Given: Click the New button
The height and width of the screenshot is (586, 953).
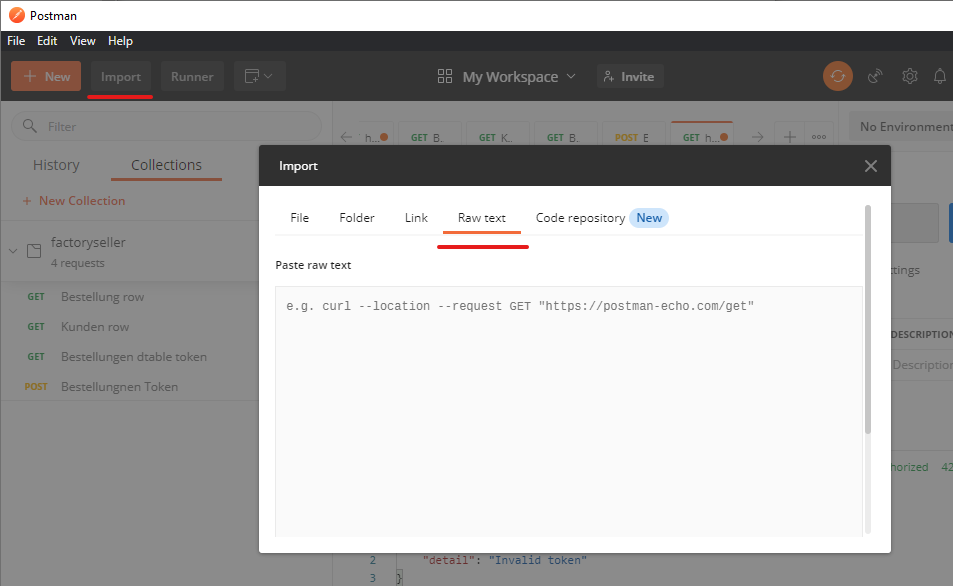Looking at the screenshot, I should pyautogui.click(x=46, y=77).
